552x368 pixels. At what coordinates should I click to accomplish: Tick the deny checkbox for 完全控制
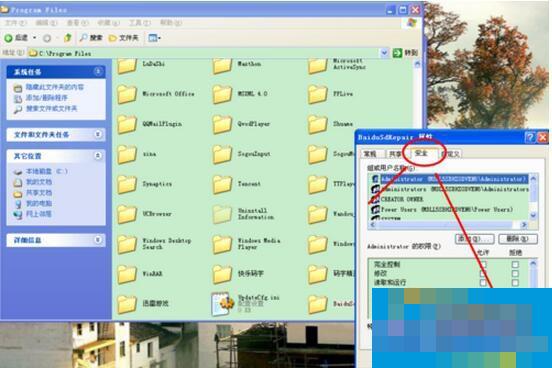coord(515,264)
